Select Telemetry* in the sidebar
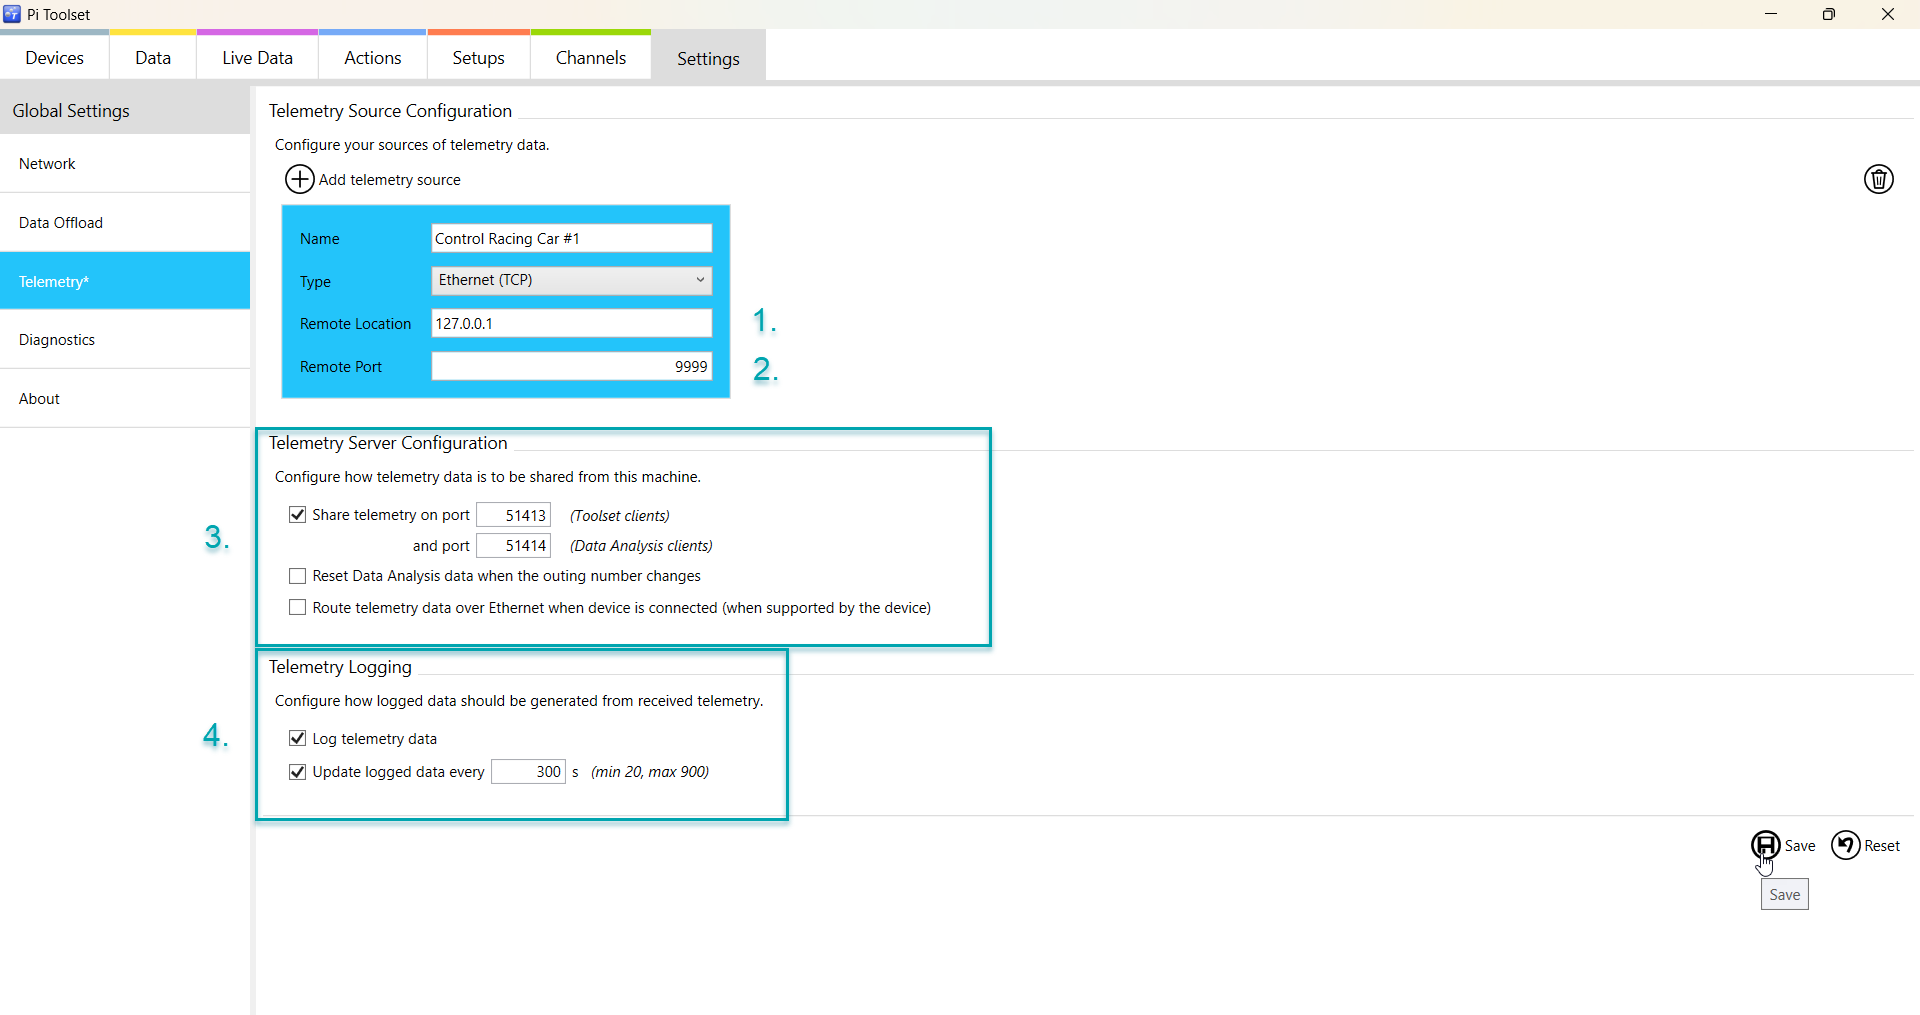Viewport: 1920px width, 1015px height. tap(125, 280)
